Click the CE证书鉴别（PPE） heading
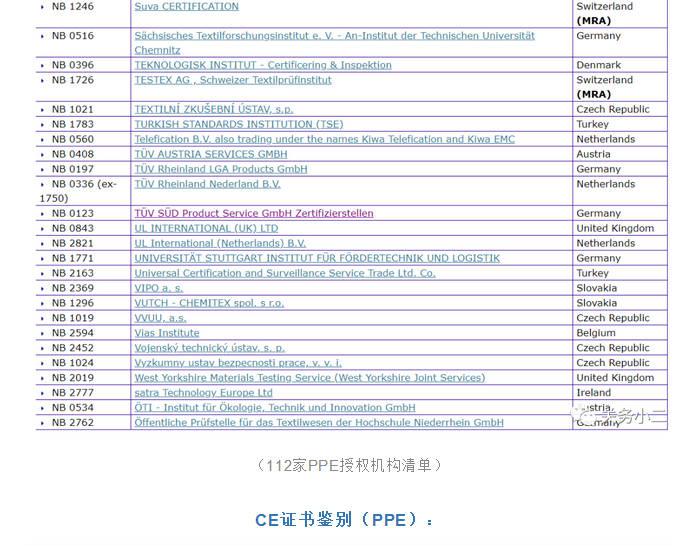This screenshot has height=546, width=700. [344, 520]
